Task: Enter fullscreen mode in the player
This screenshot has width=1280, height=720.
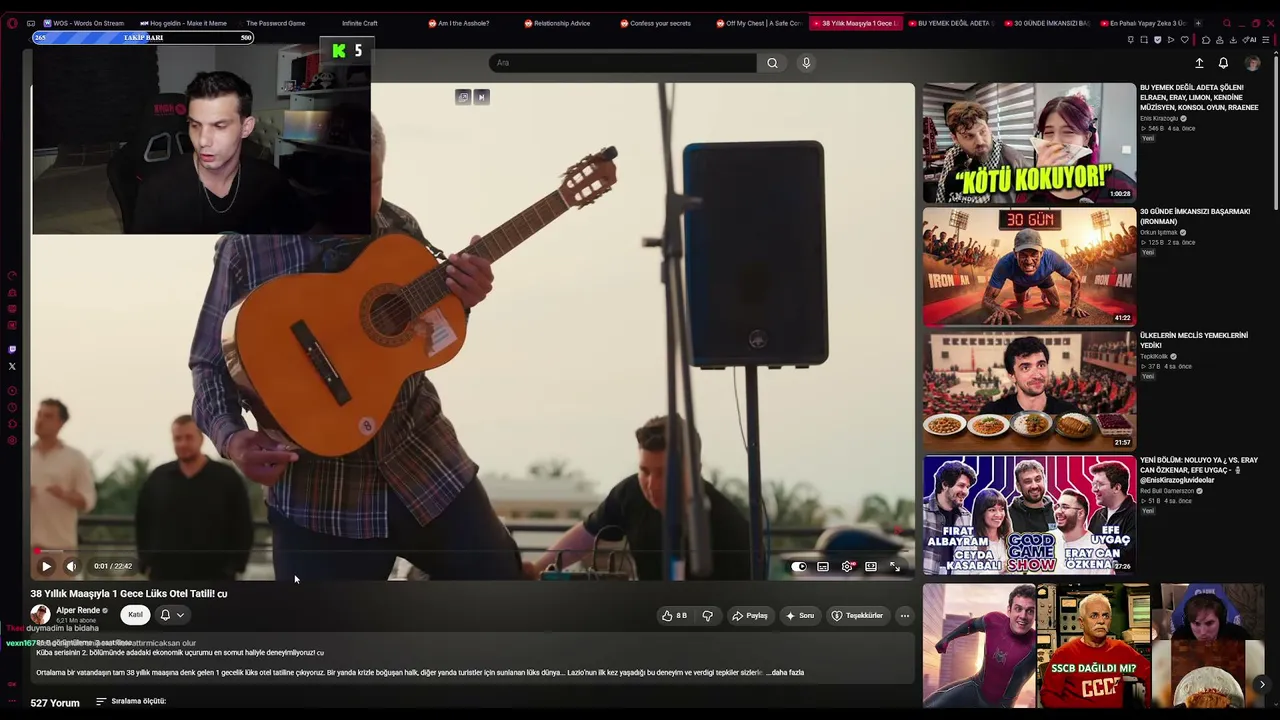Action: pyautogui.click(x=895, y=566)
